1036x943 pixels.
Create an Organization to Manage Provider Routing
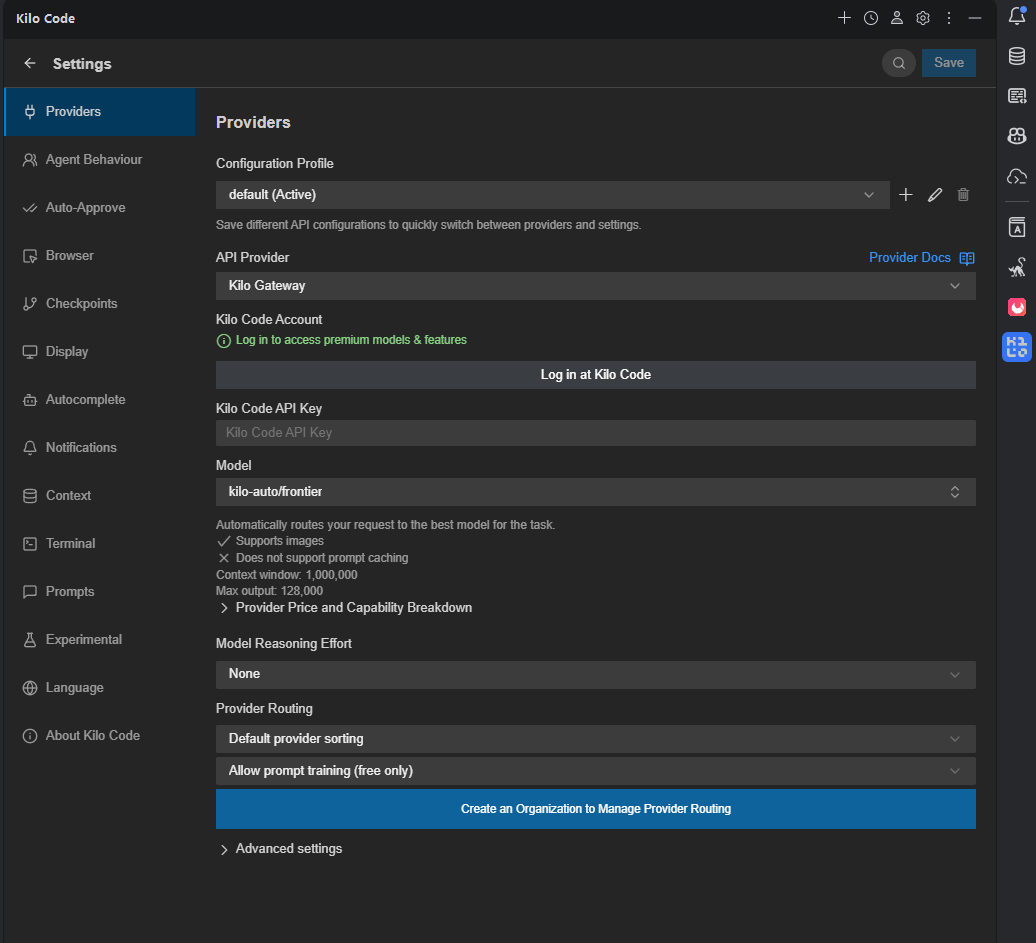pyautogui.click(x=595, y=809)
